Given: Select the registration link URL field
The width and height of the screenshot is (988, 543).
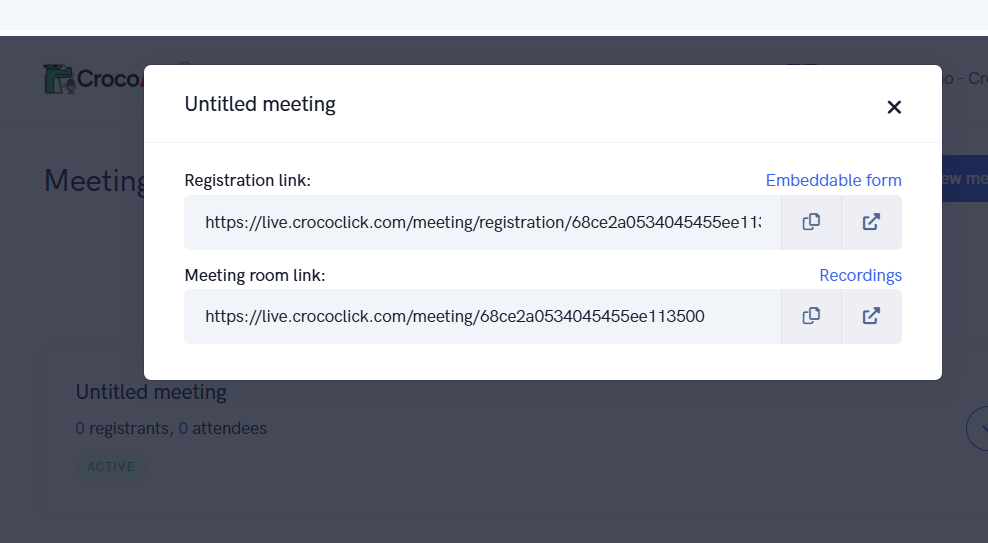Looking at the screenshot, I should [x=483, y=222].
